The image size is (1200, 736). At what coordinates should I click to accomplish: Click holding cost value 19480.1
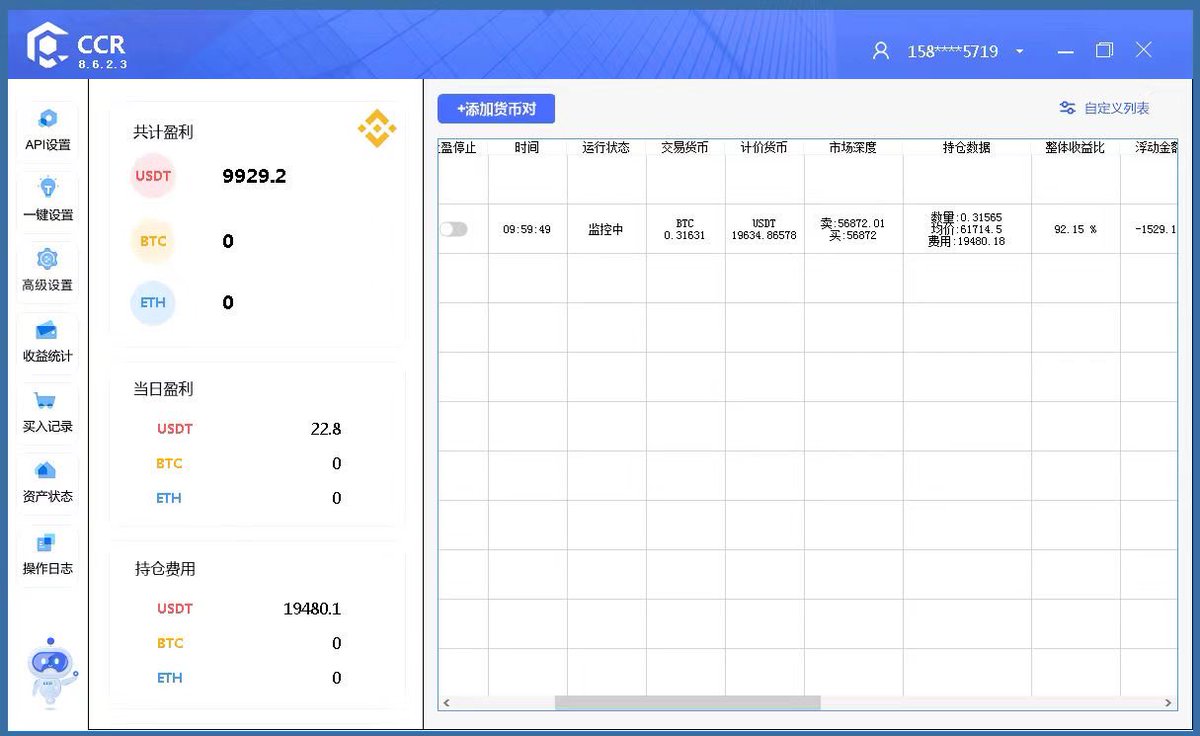coord(312,608)
